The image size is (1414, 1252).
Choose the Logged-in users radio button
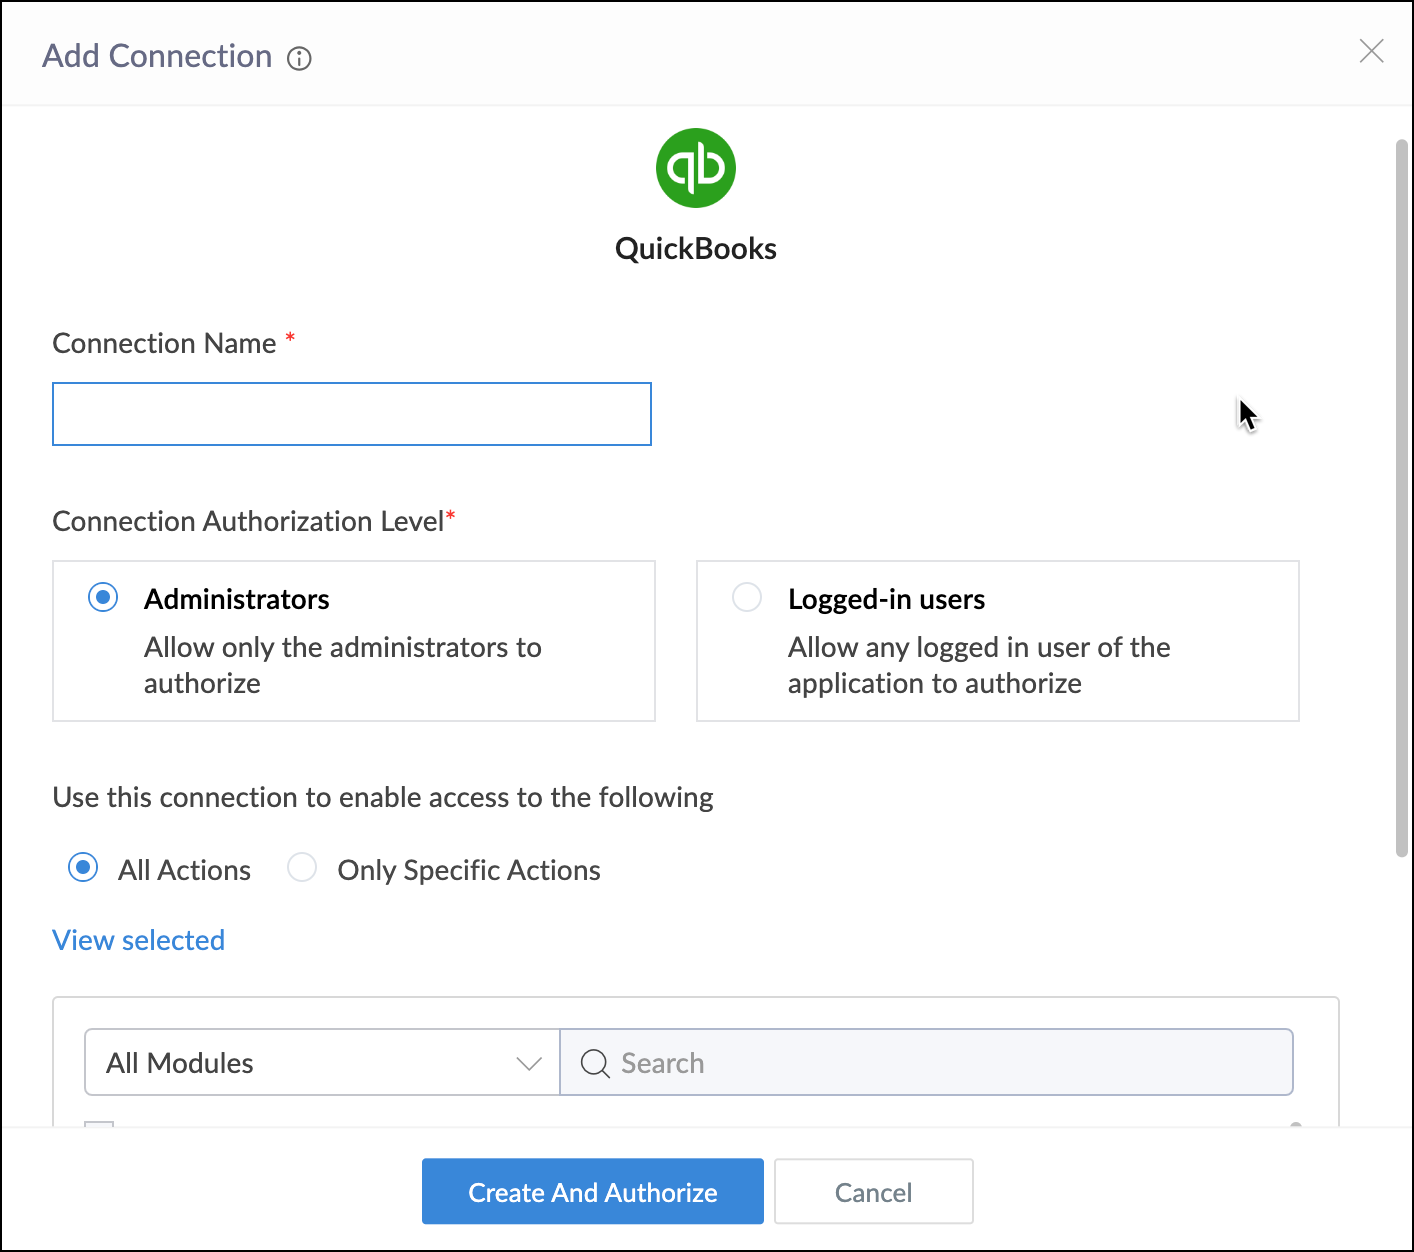(747, 598)
